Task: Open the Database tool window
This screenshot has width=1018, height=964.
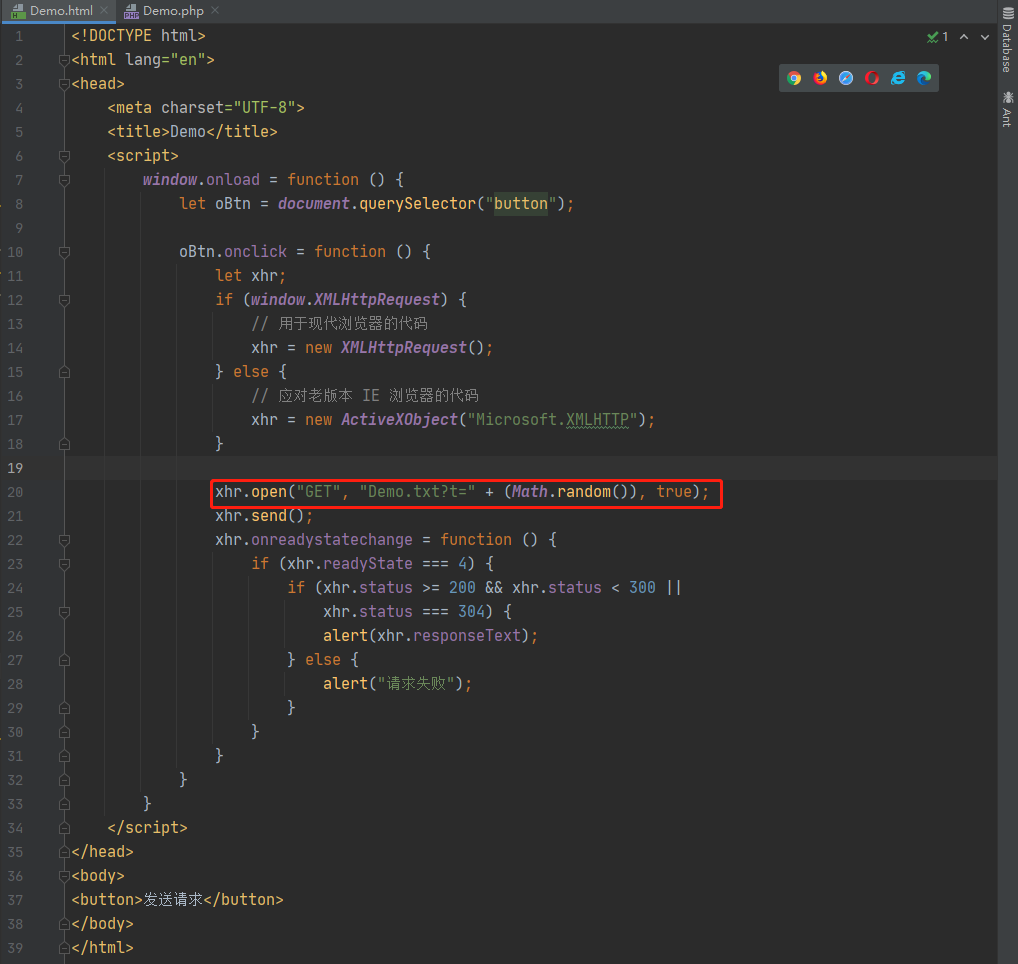Action: (x=1007, y=40)
